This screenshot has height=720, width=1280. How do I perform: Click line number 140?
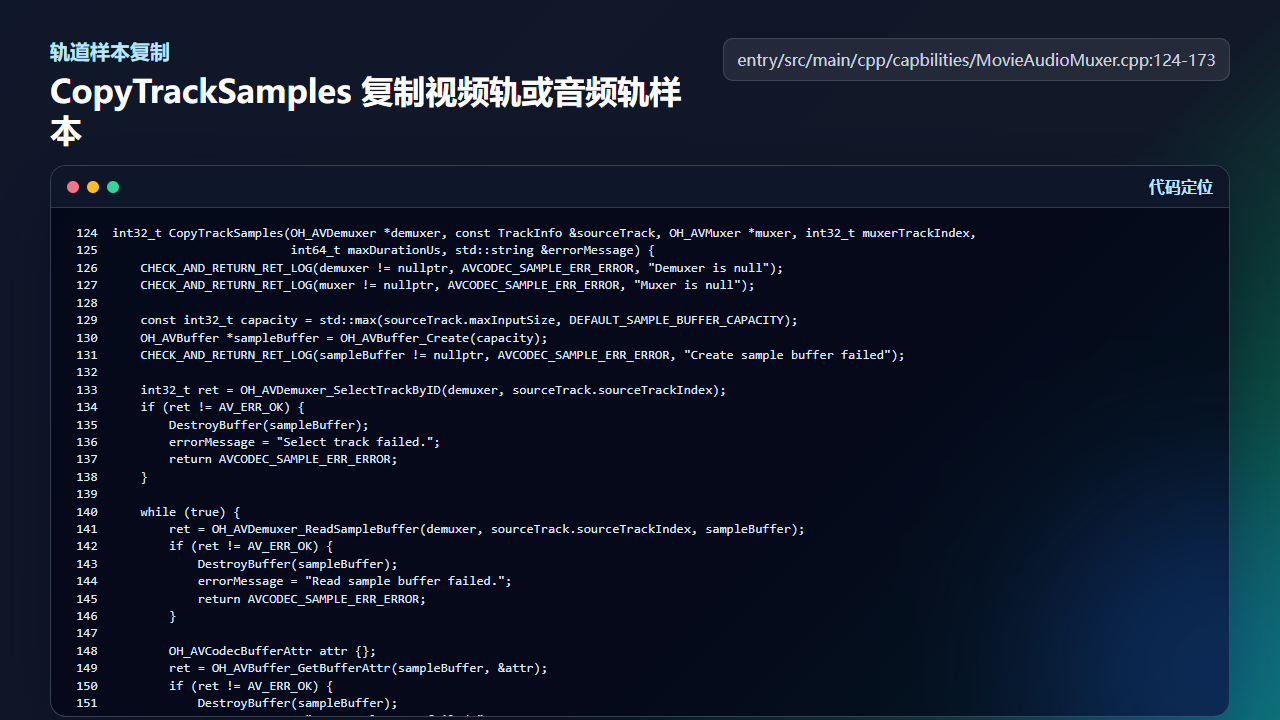click(87, 512)
